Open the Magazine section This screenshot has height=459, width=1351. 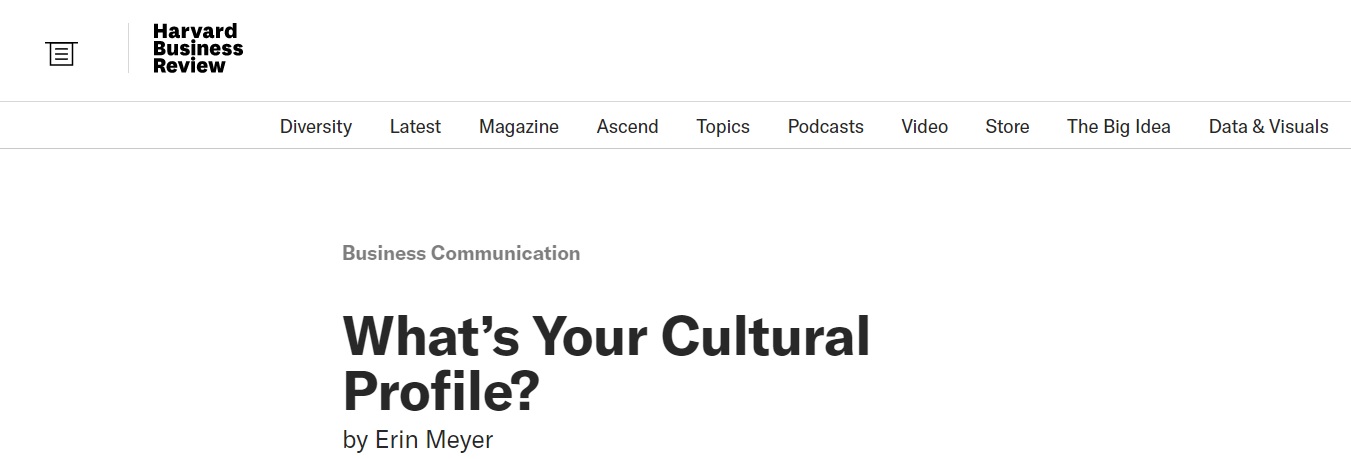pos(519,126)
